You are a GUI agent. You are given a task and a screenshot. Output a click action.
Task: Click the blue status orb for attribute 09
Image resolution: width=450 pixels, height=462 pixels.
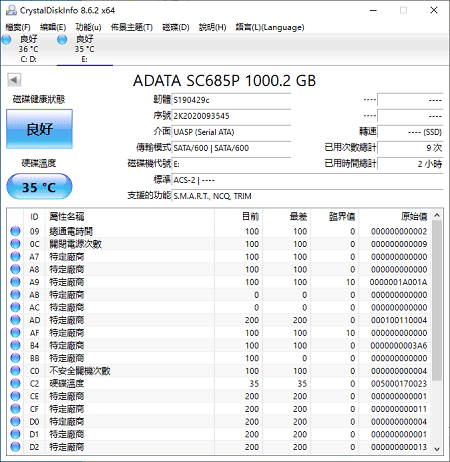(x=15, y=231)
